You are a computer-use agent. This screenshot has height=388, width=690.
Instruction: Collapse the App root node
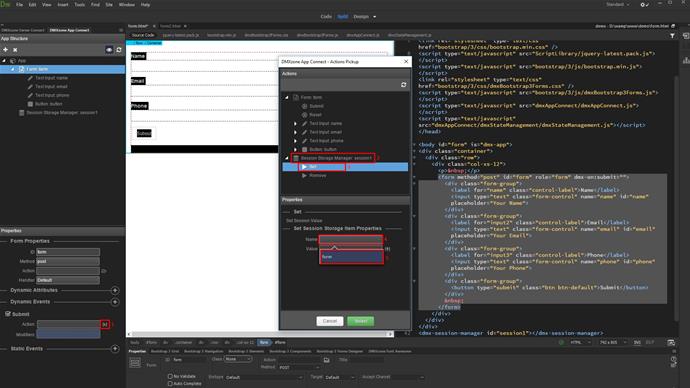pos(4,61)
